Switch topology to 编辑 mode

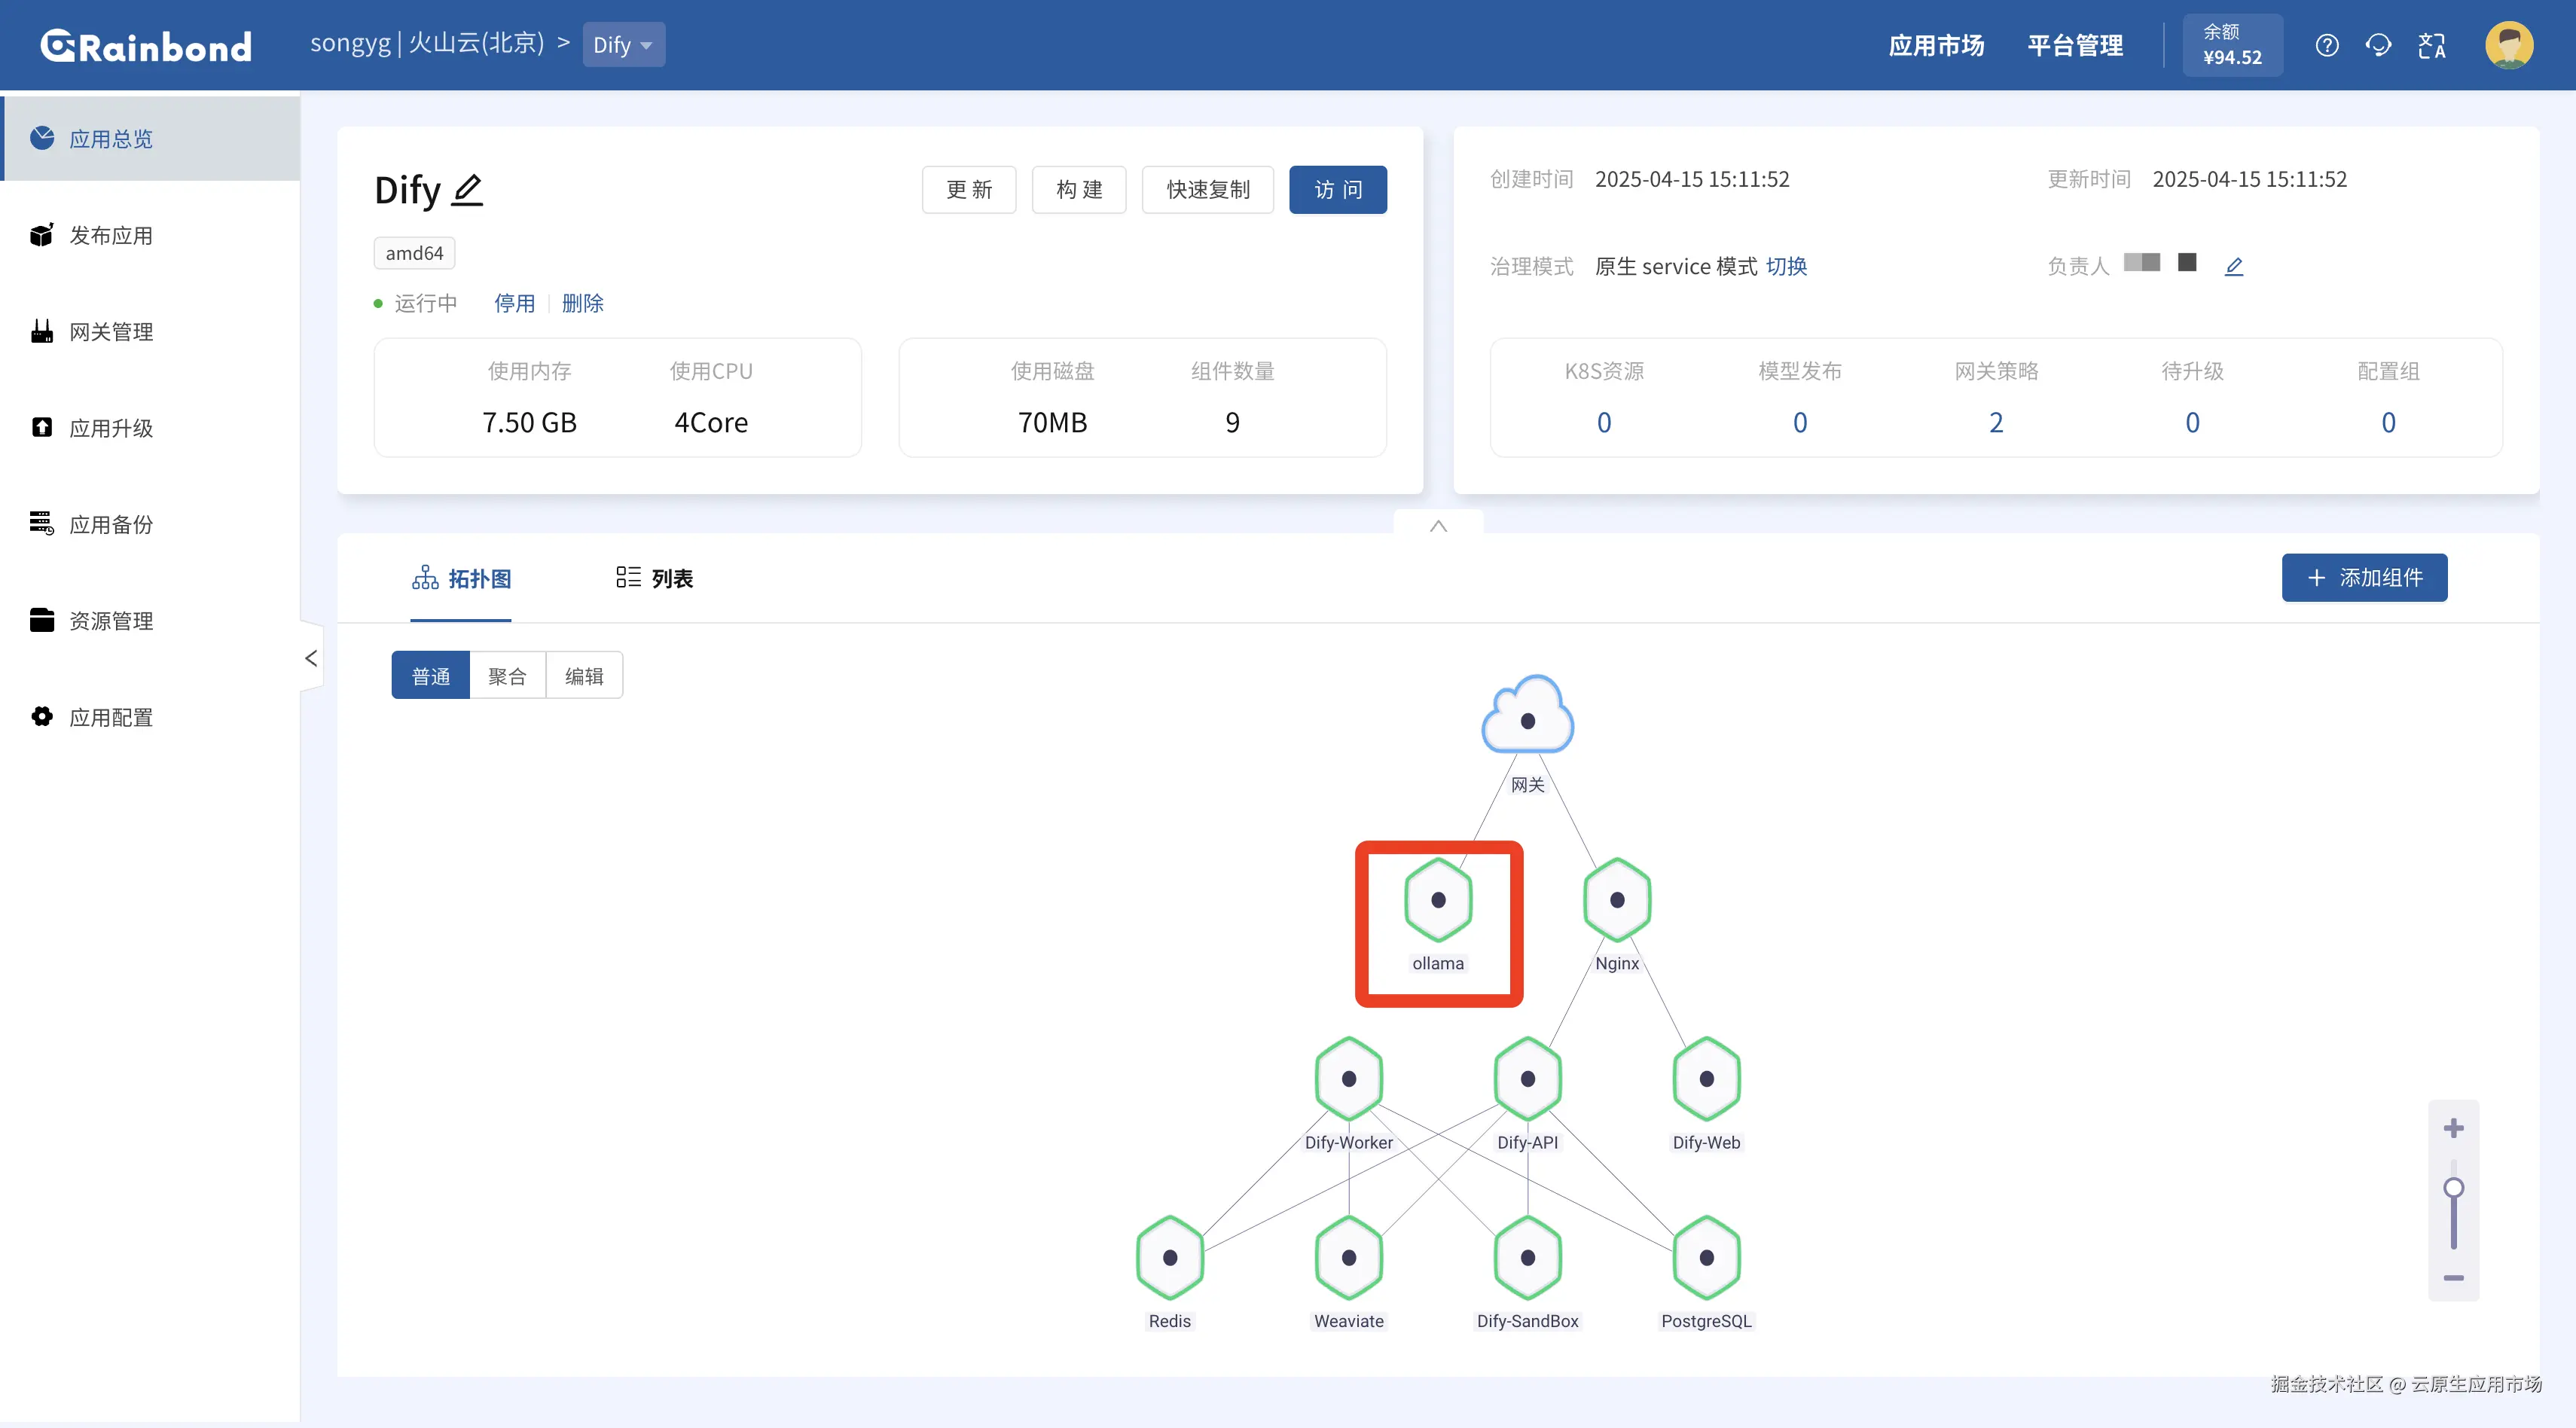pyautogui.click(x=584, y=676)
